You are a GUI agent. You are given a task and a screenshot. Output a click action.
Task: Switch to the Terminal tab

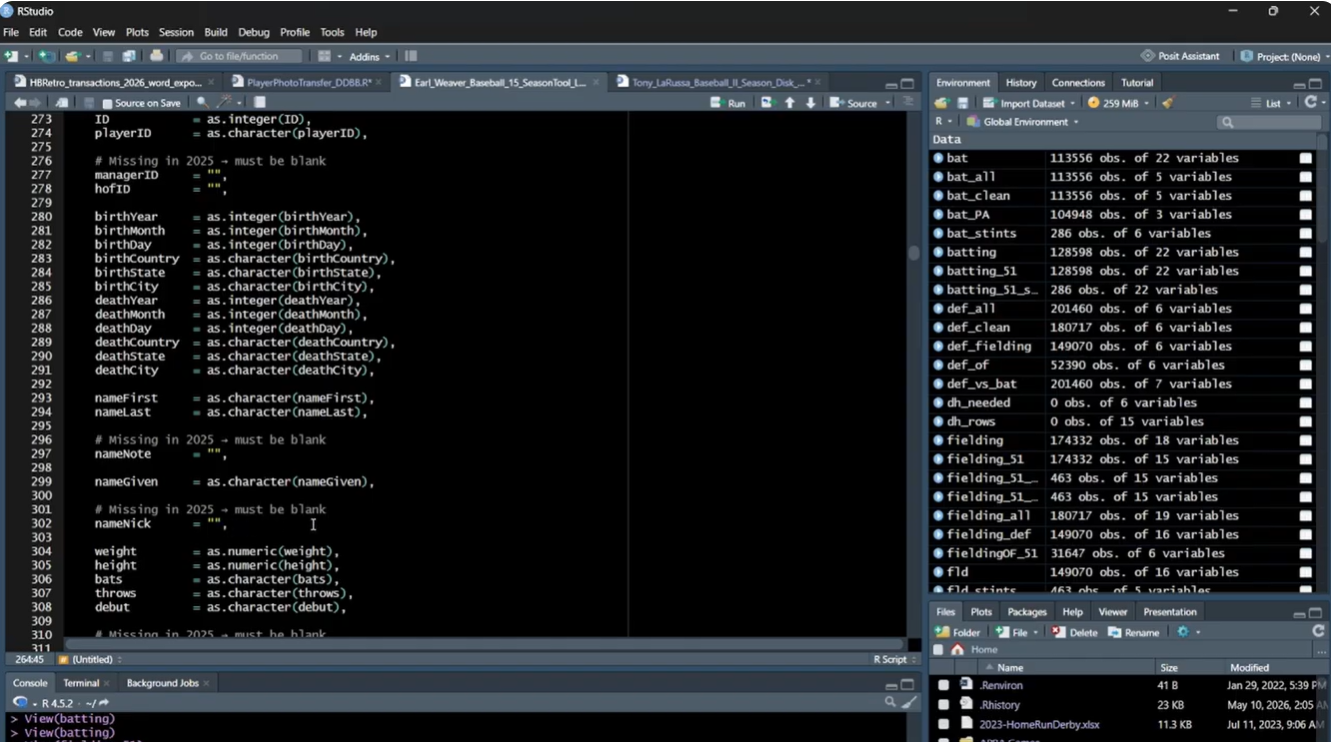[x=81, y=683]
